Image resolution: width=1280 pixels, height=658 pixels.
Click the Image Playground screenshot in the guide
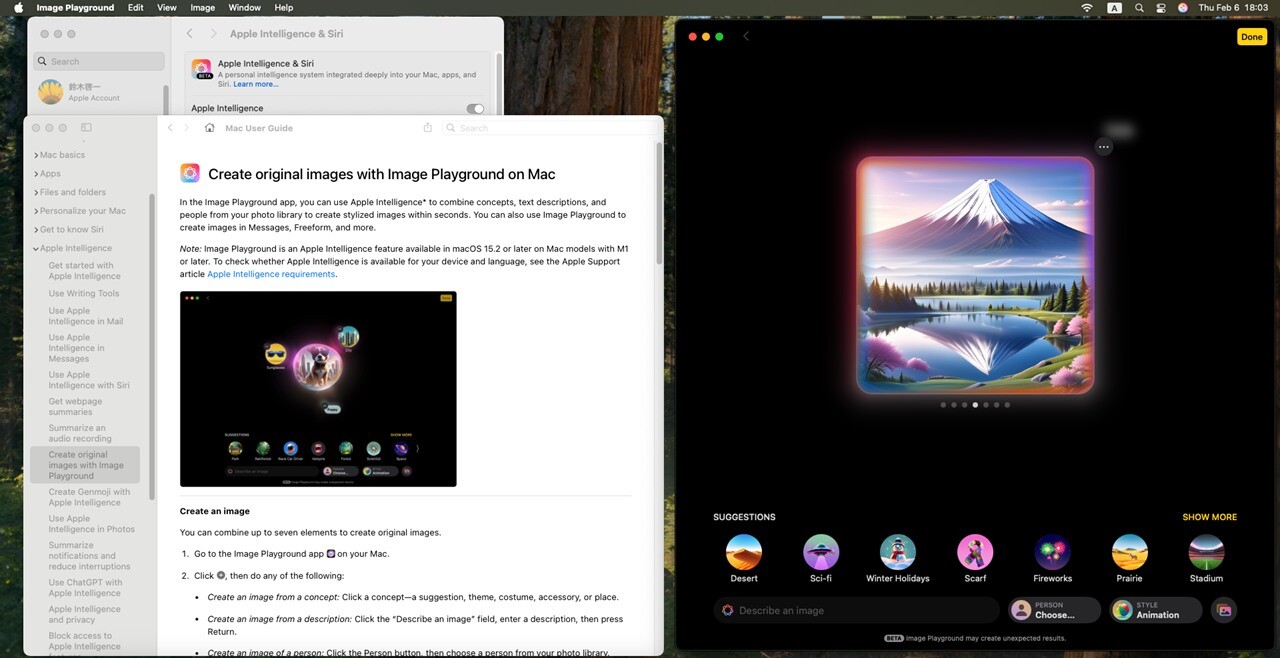(318, 389)
